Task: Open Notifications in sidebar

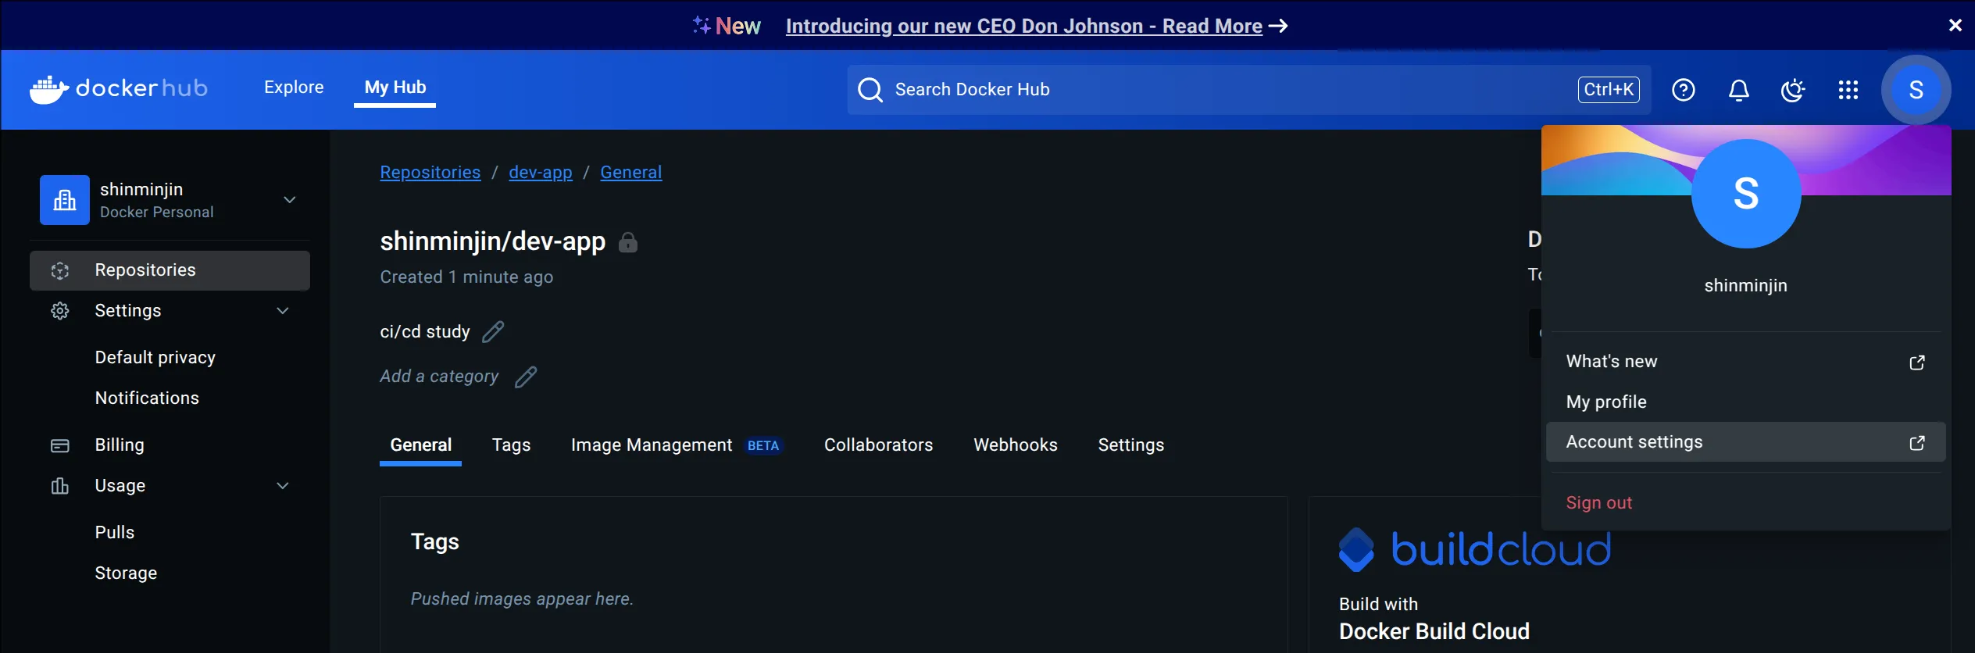Action: point(147,398)
